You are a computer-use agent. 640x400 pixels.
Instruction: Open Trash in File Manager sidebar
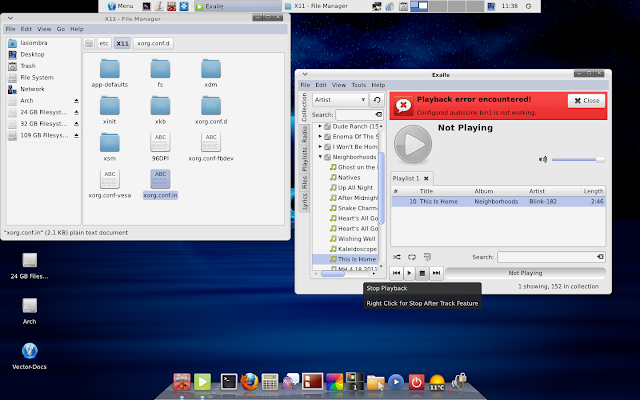click(27, 66)
